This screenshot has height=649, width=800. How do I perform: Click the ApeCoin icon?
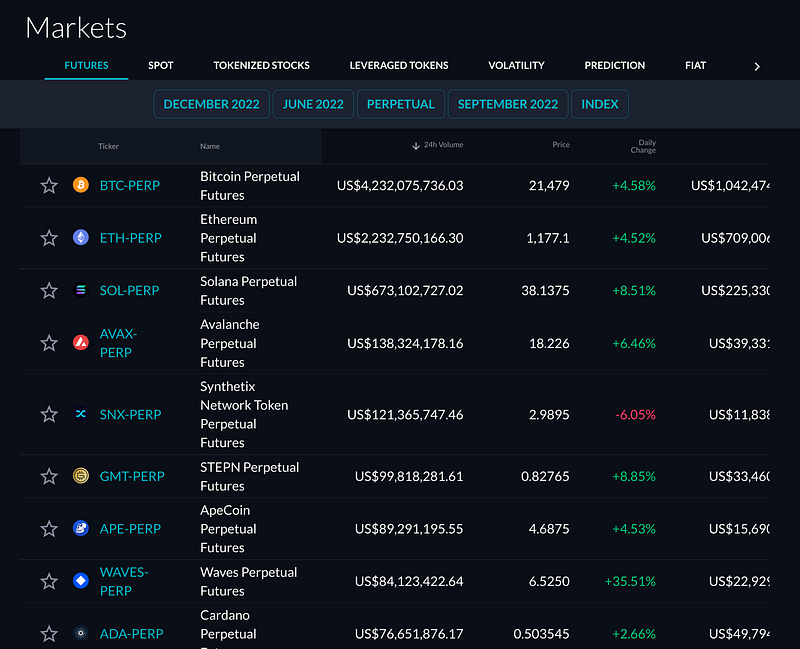(81, 528)
